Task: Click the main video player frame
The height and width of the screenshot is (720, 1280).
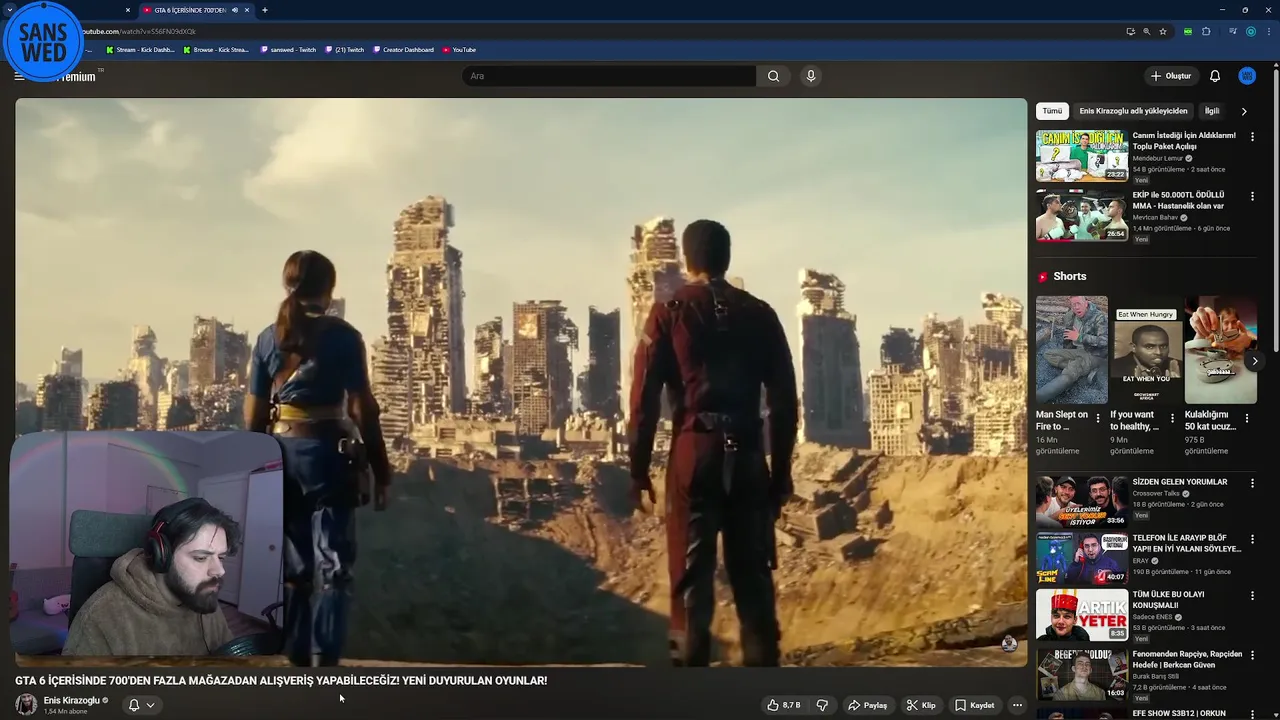Action: (520, 382)
